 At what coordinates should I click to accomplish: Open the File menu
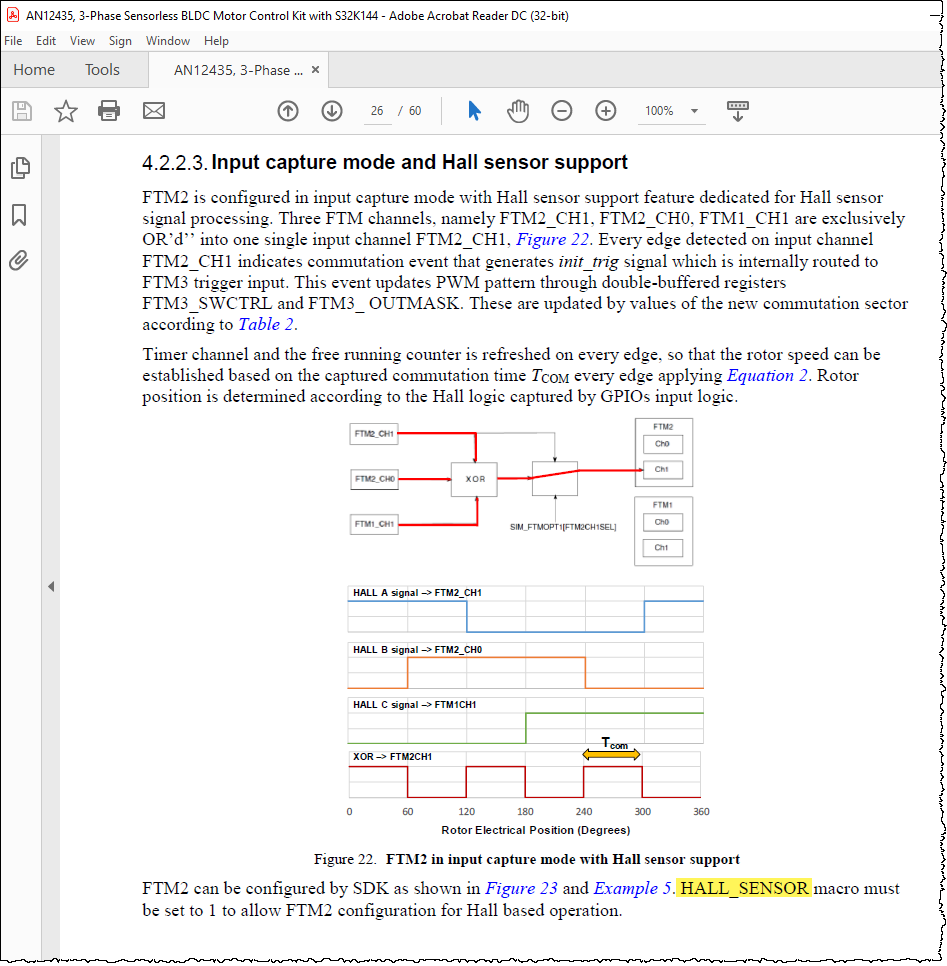13,40
